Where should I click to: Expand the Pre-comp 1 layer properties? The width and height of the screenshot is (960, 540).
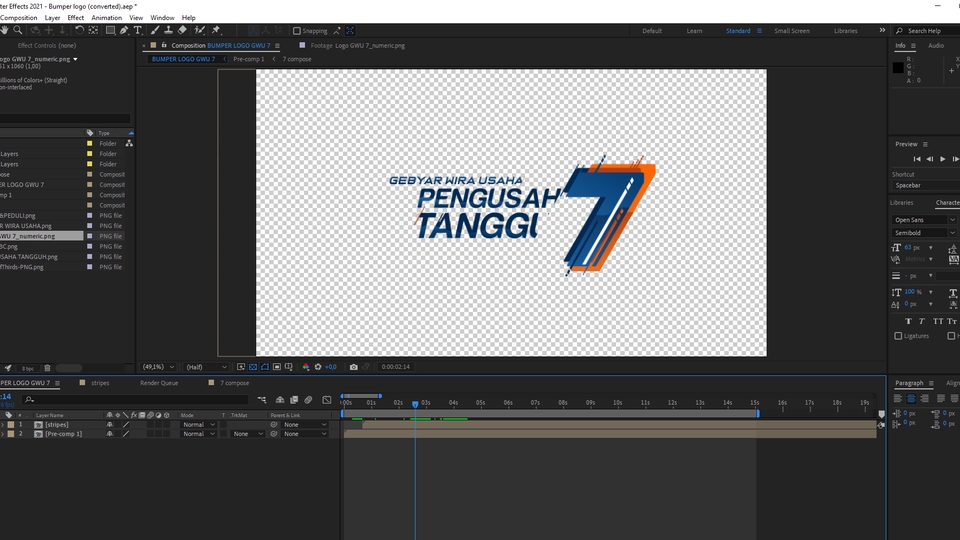coord(2,433)
